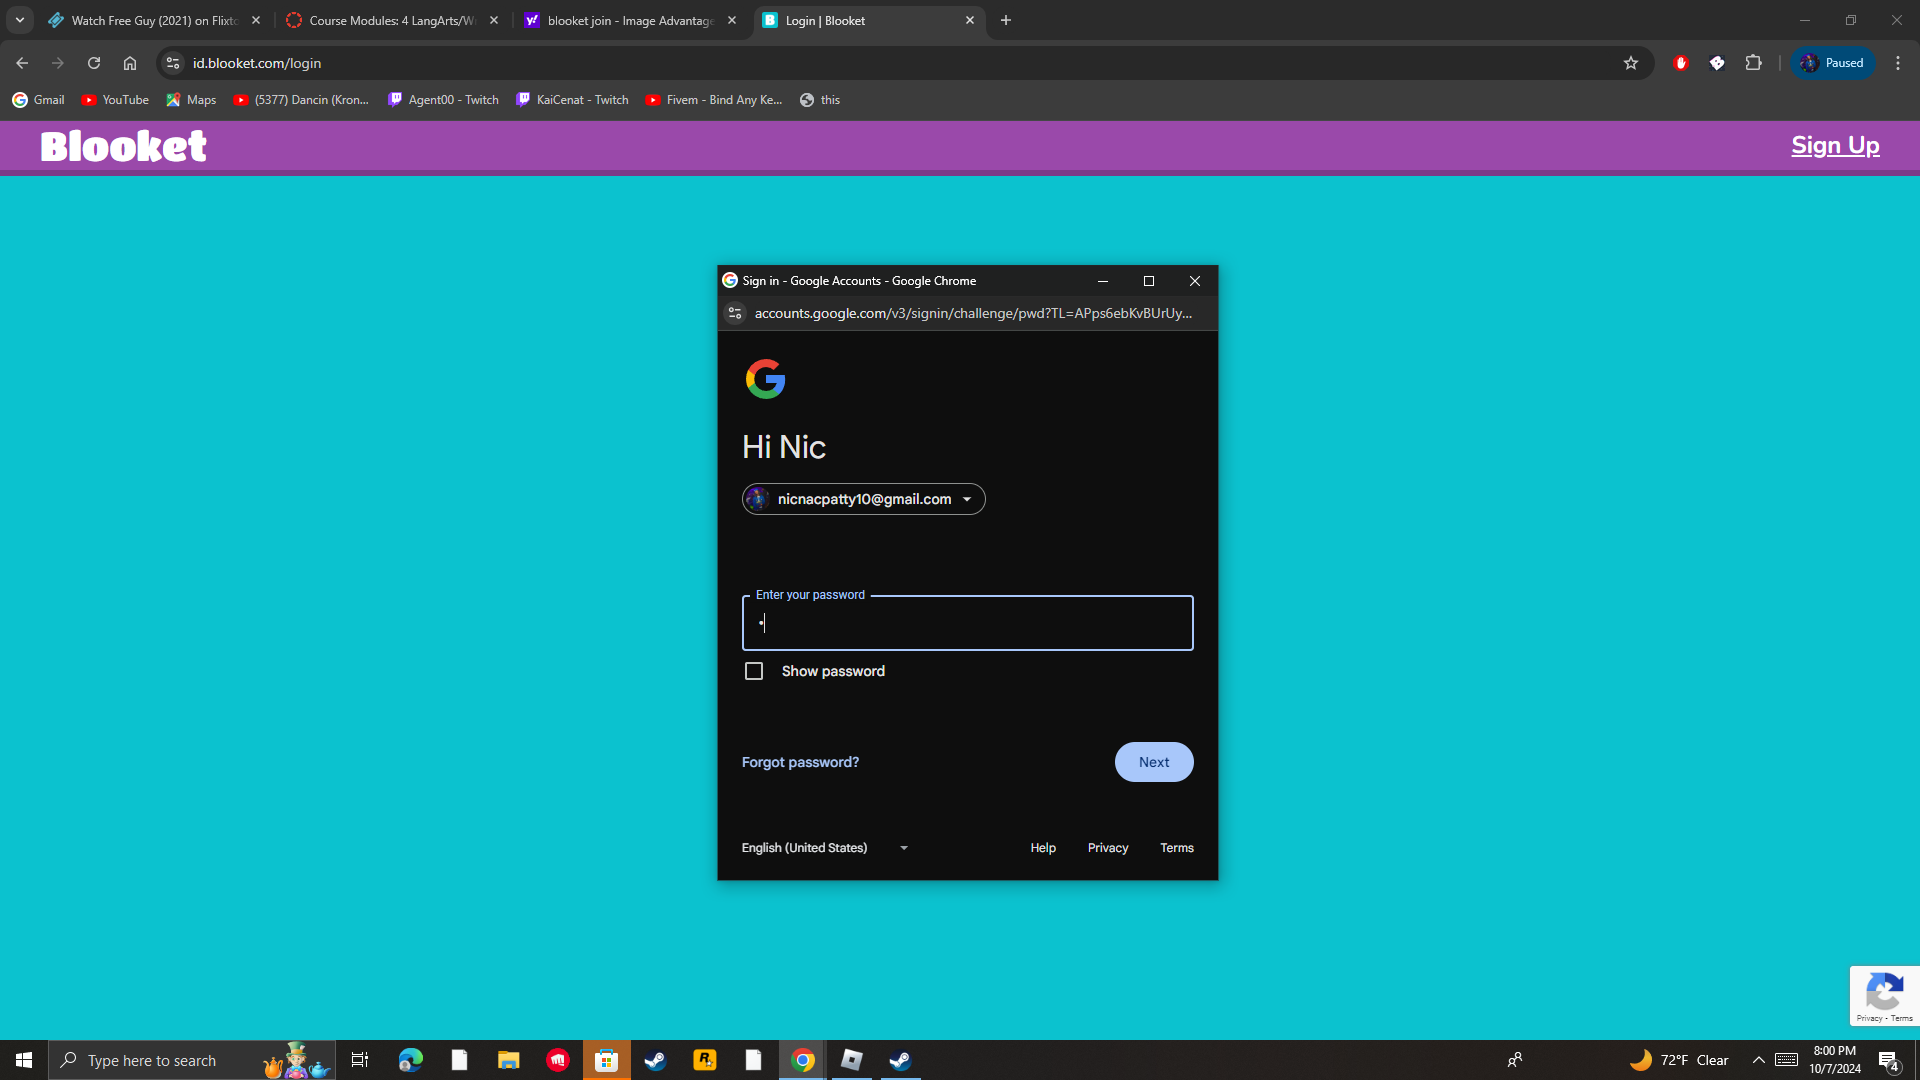Viewport: 1920px width, 1080px height.
Task: Expand the tab search chevron
Action: click(x=20, y=20)
